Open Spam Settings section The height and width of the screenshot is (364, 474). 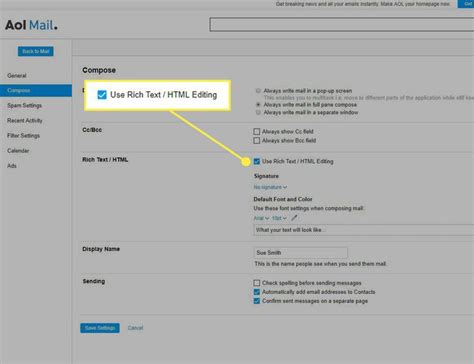pyautogui.click(x=24, y=105)
